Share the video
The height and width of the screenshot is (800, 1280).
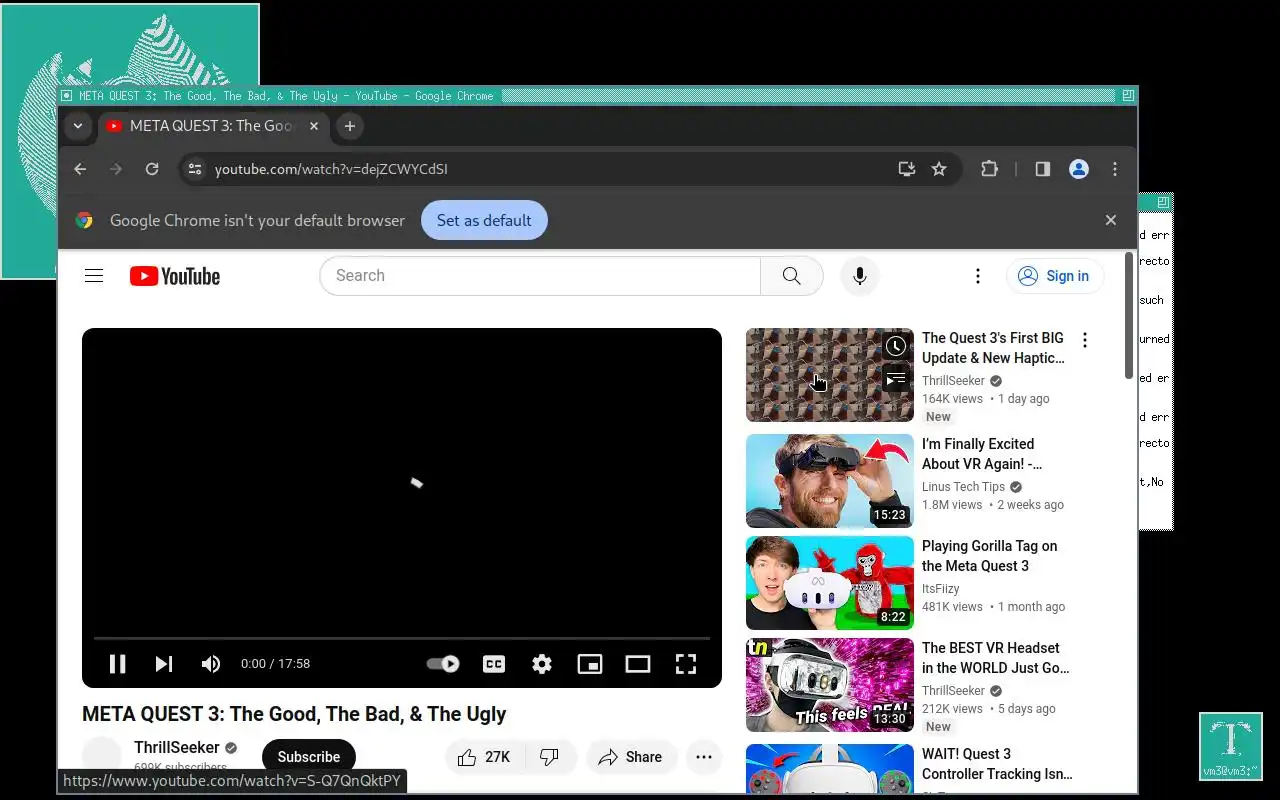(631, 757)
